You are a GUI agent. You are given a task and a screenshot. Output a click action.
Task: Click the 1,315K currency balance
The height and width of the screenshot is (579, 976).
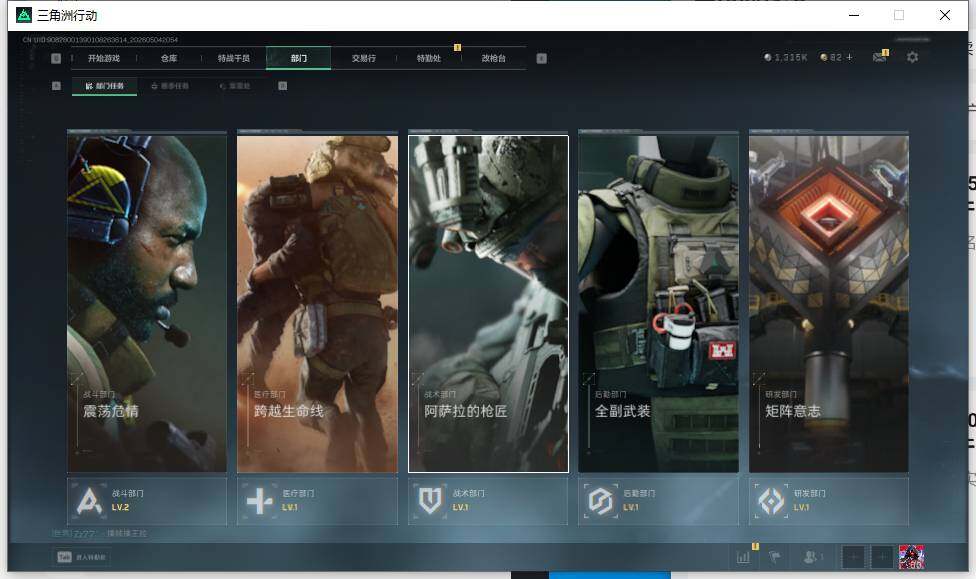point(791,57)
